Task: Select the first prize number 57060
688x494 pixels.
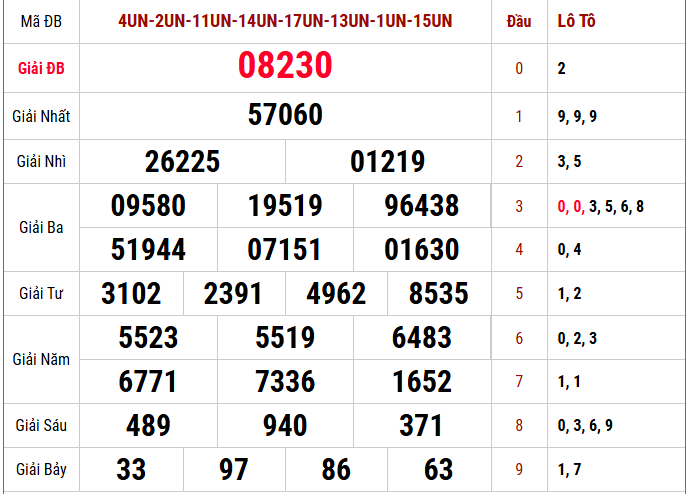Action: pos(285,115)
